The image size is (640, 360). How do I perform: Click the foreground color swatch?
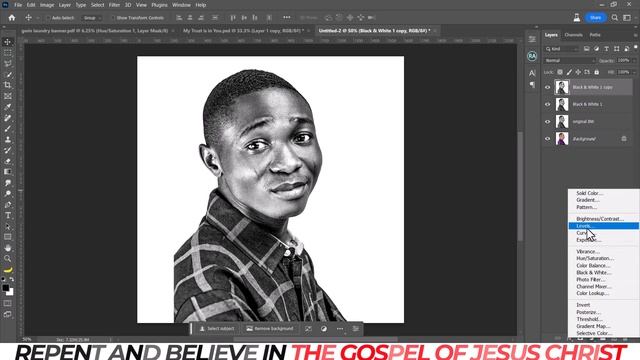[5, 288]
